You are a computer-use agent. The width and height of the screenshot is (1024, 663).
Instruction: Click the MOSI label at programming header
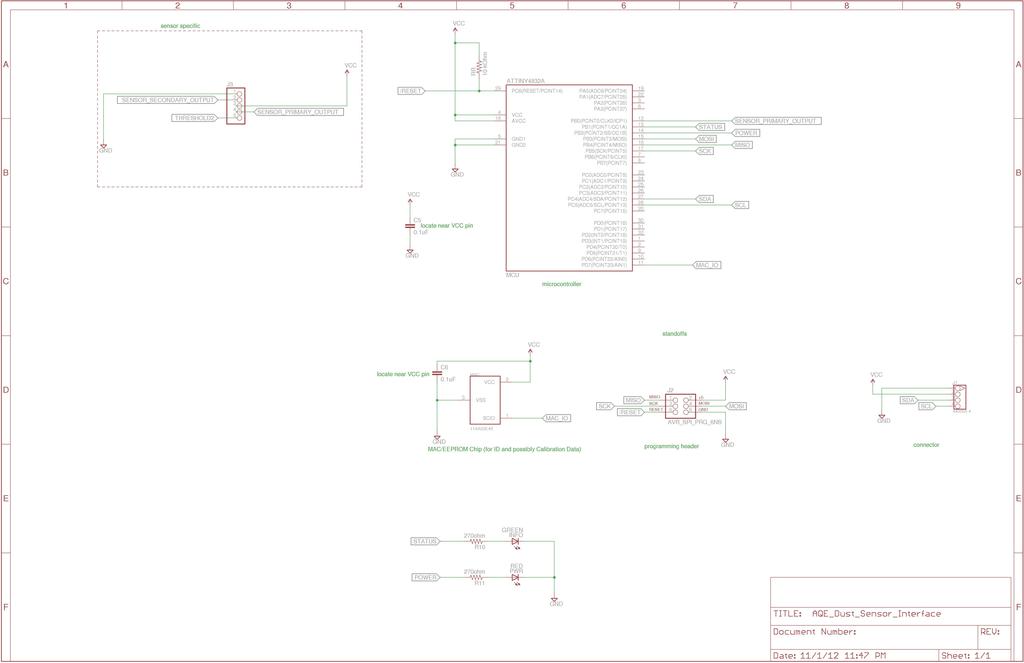pyautogui.click(x=737, y=406)
